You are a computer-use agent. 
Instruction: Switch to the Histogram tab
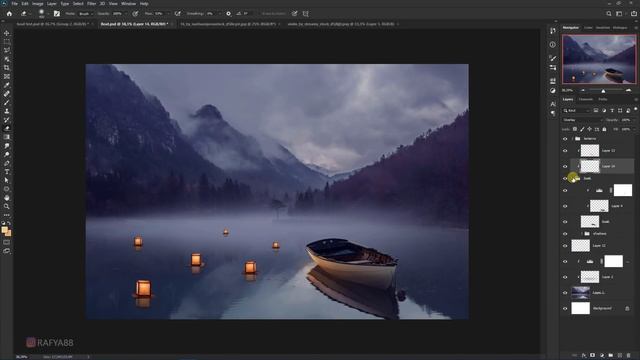click(620, 28)
